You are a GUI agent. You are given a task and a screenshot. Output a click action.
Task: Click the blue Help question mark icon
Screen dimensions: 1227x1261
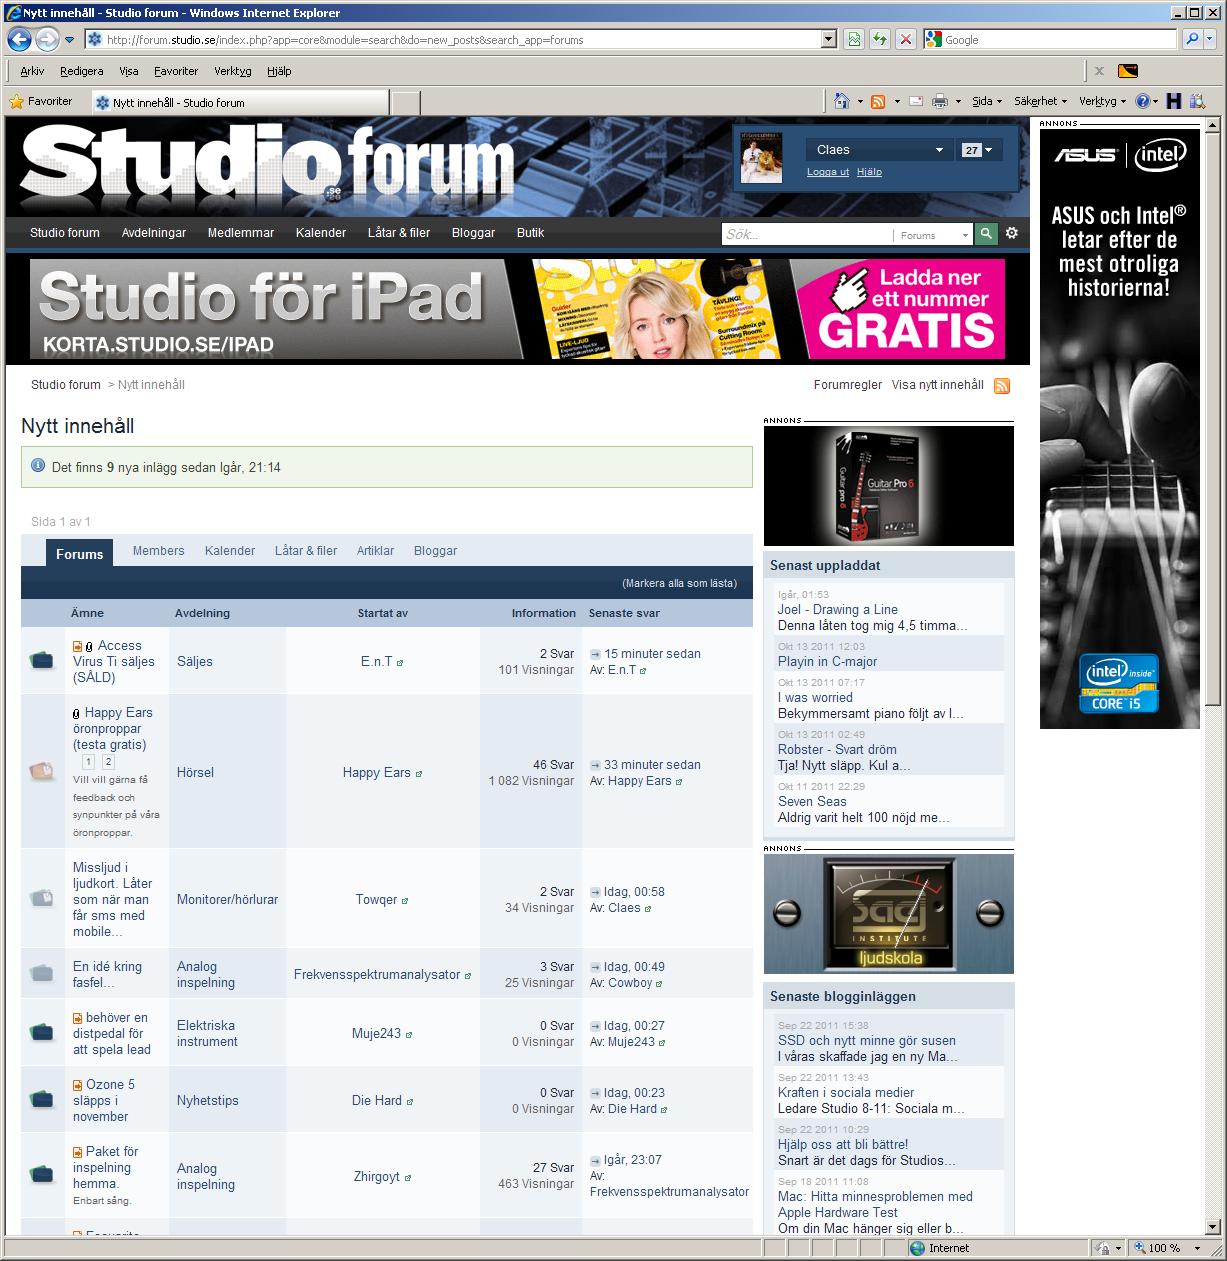(1143, 101)
